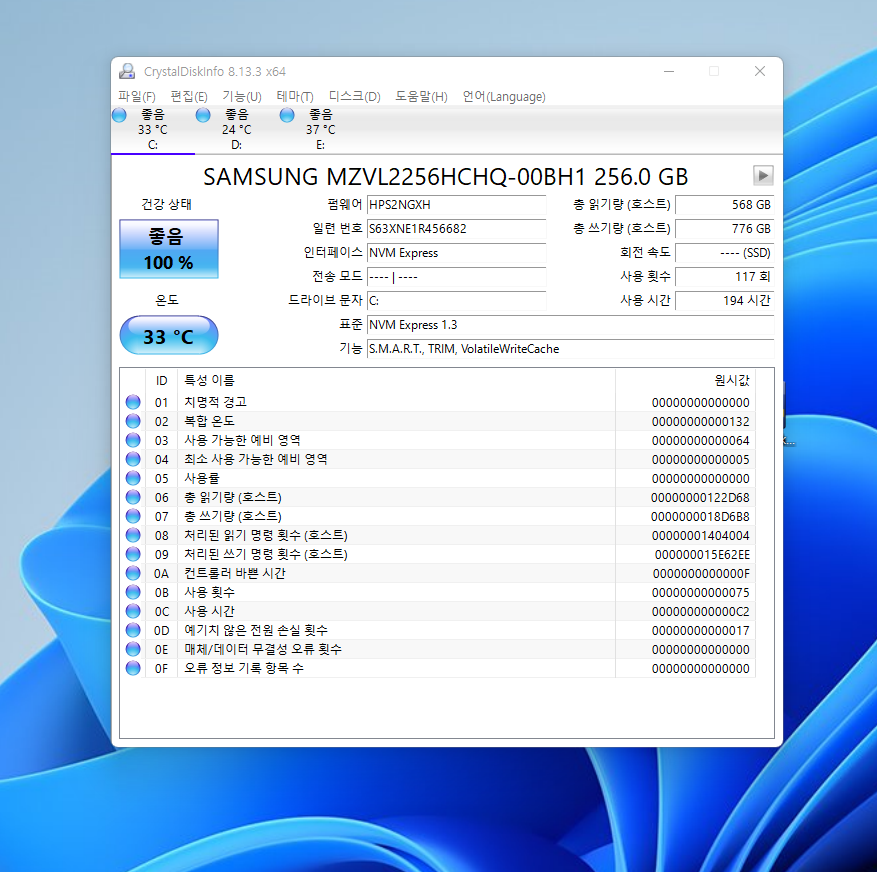Viewport: 877px width, 872px height.
Task: Open the 언어(Language) menu
Action: pos(504,96)
